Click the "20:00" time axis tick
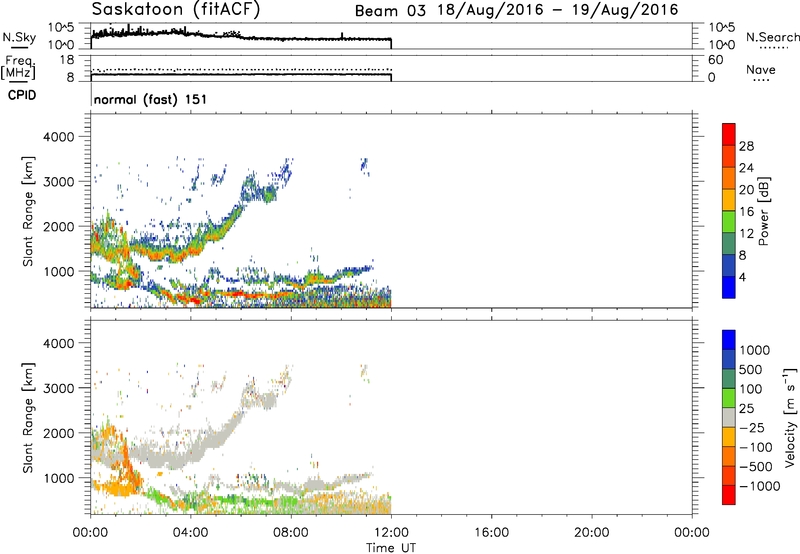 click(x=592, y=533)
